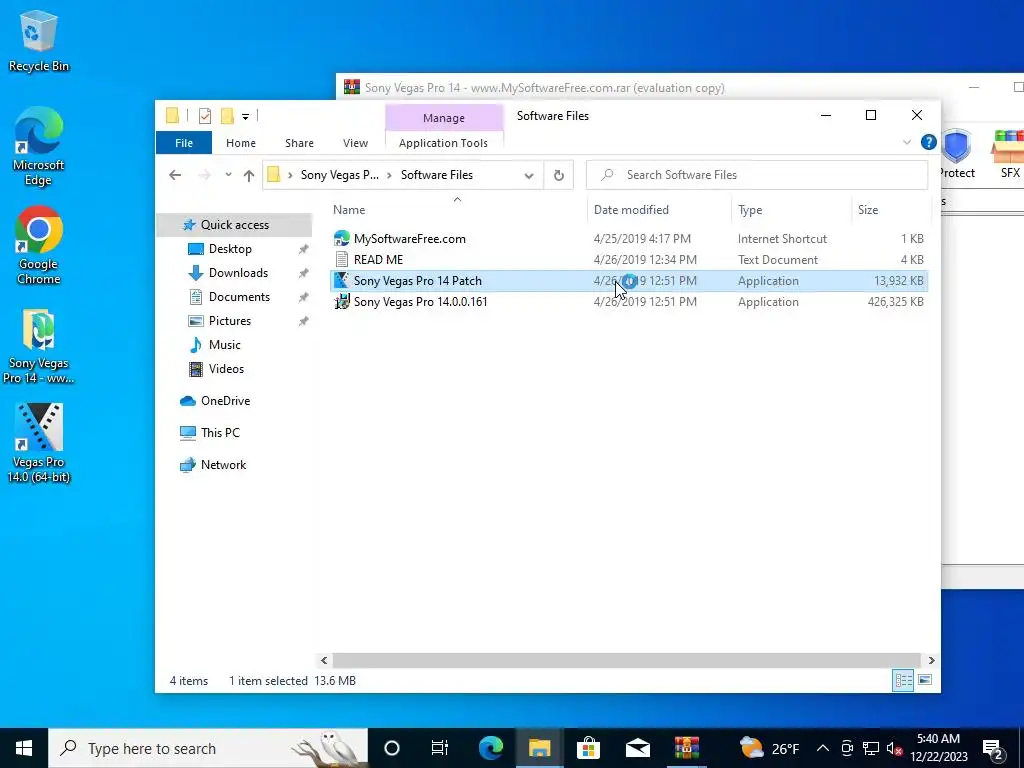Open the Application Tools tab

click(x=443, y=143)
